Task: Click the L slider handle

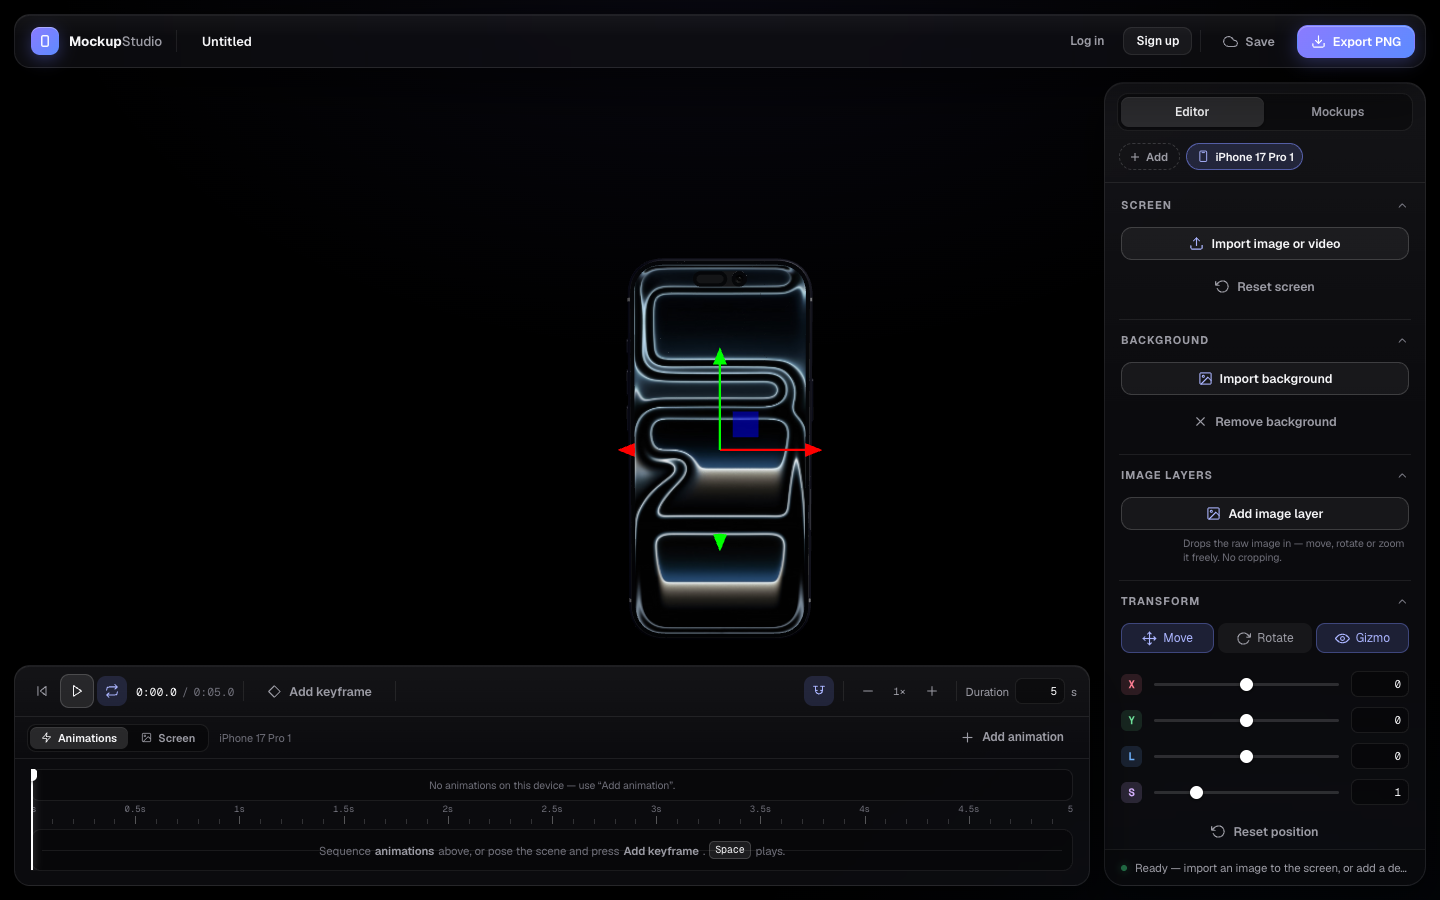Action: (x=1246, y=756)
